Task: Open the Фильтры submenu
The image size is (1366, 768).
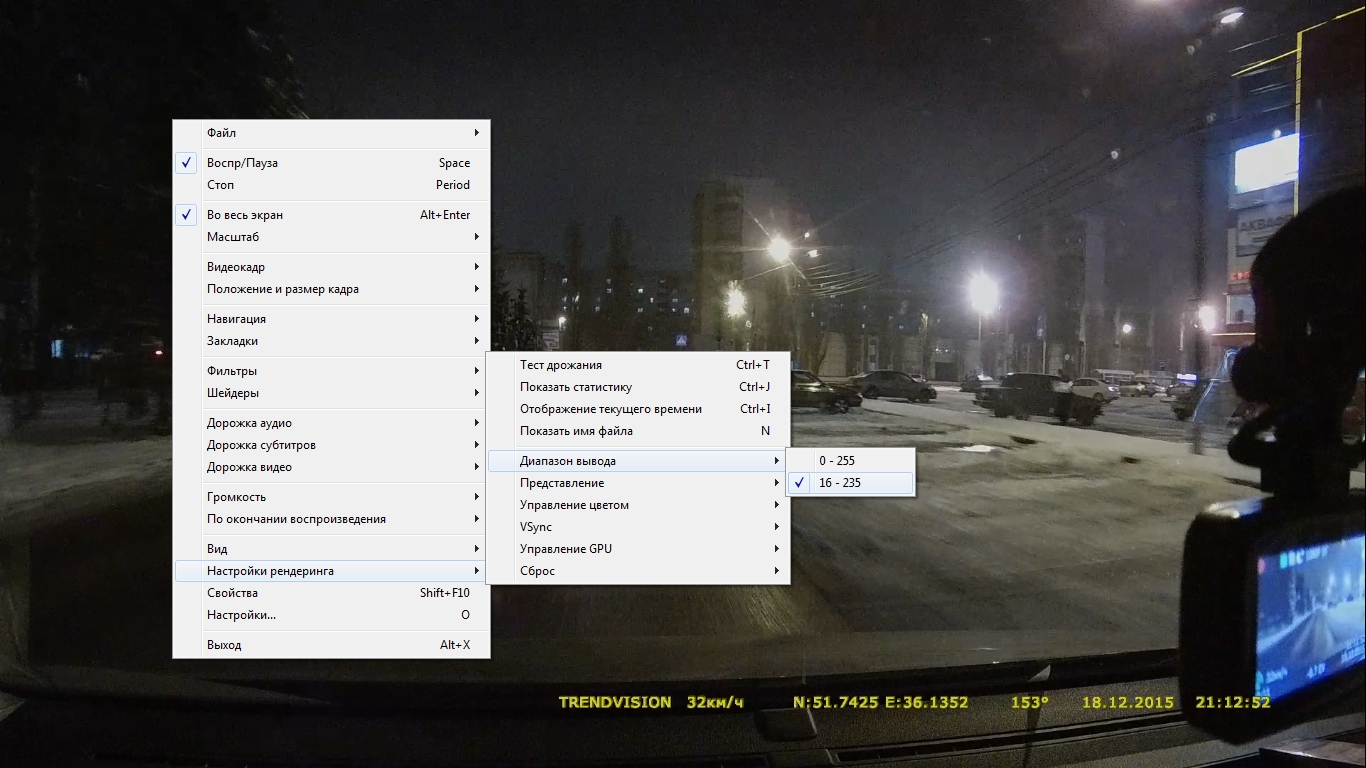Action: click(232, 371)
